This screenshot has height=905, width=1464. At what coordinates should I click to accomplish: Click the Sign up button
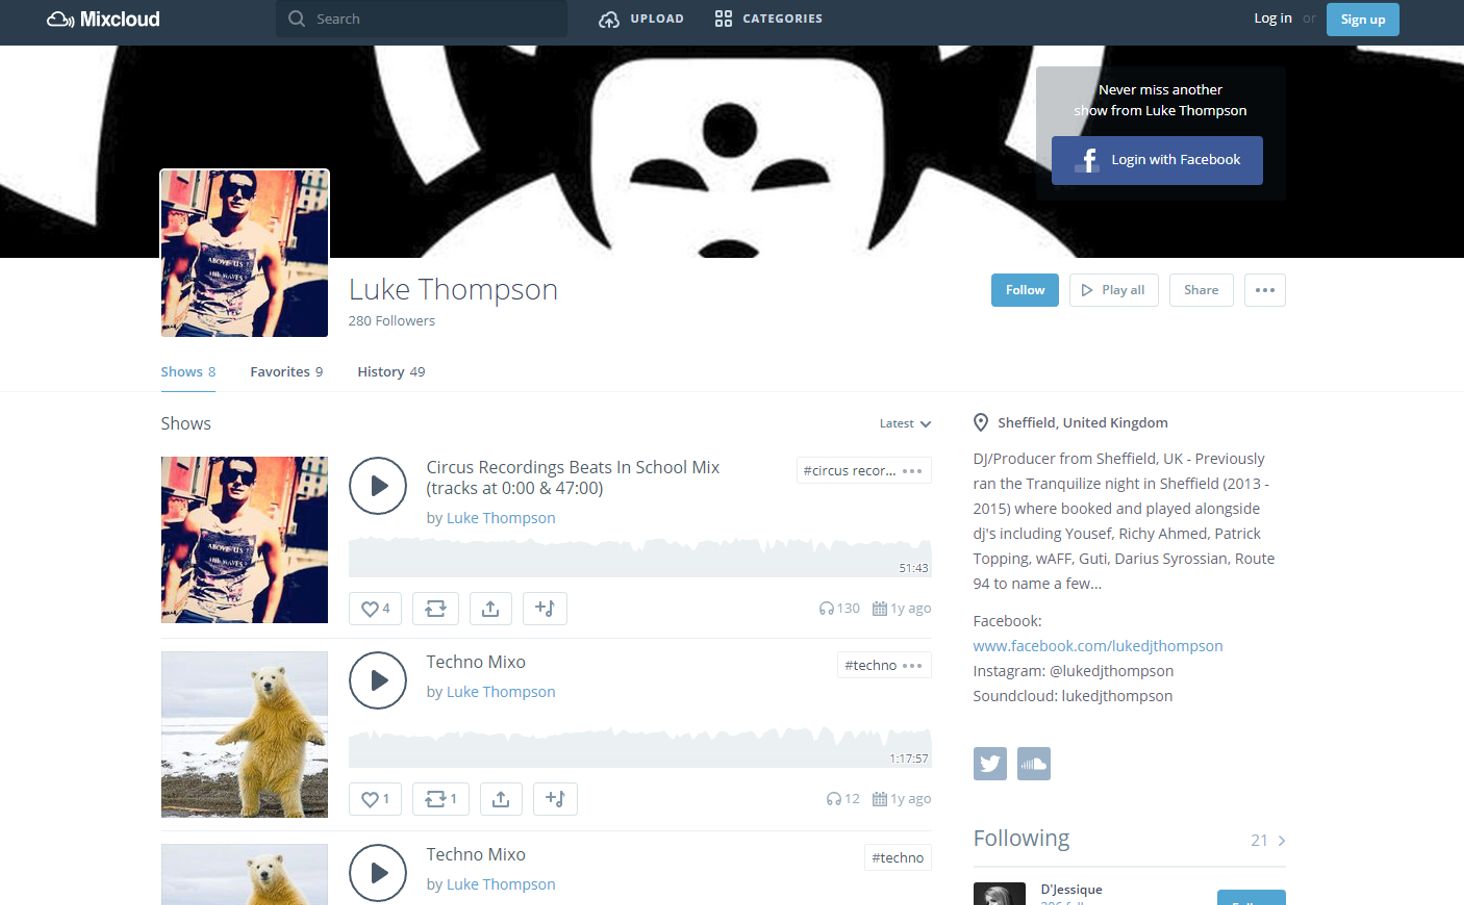click(1362, 19)
